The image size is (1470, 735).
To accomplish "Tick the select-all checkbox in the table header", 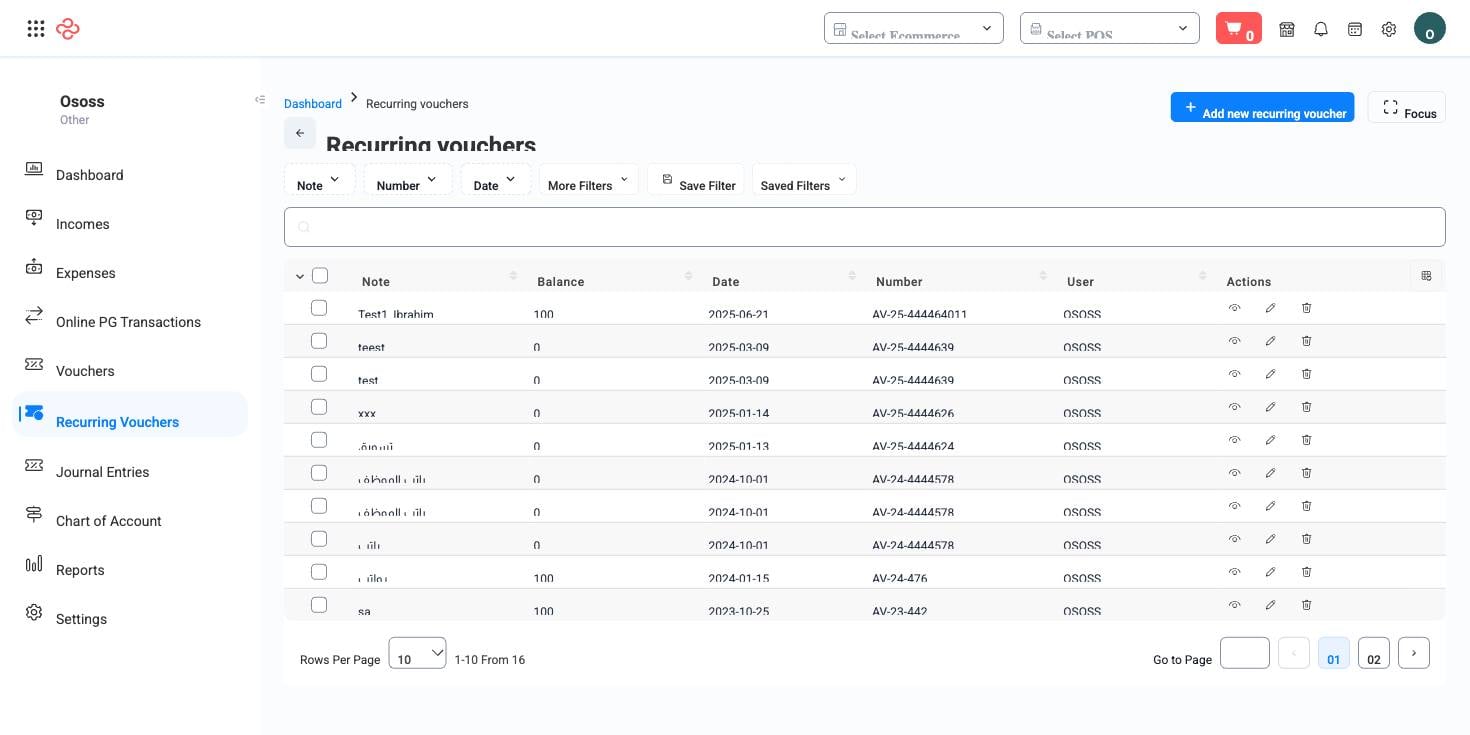I will point(320,275).
